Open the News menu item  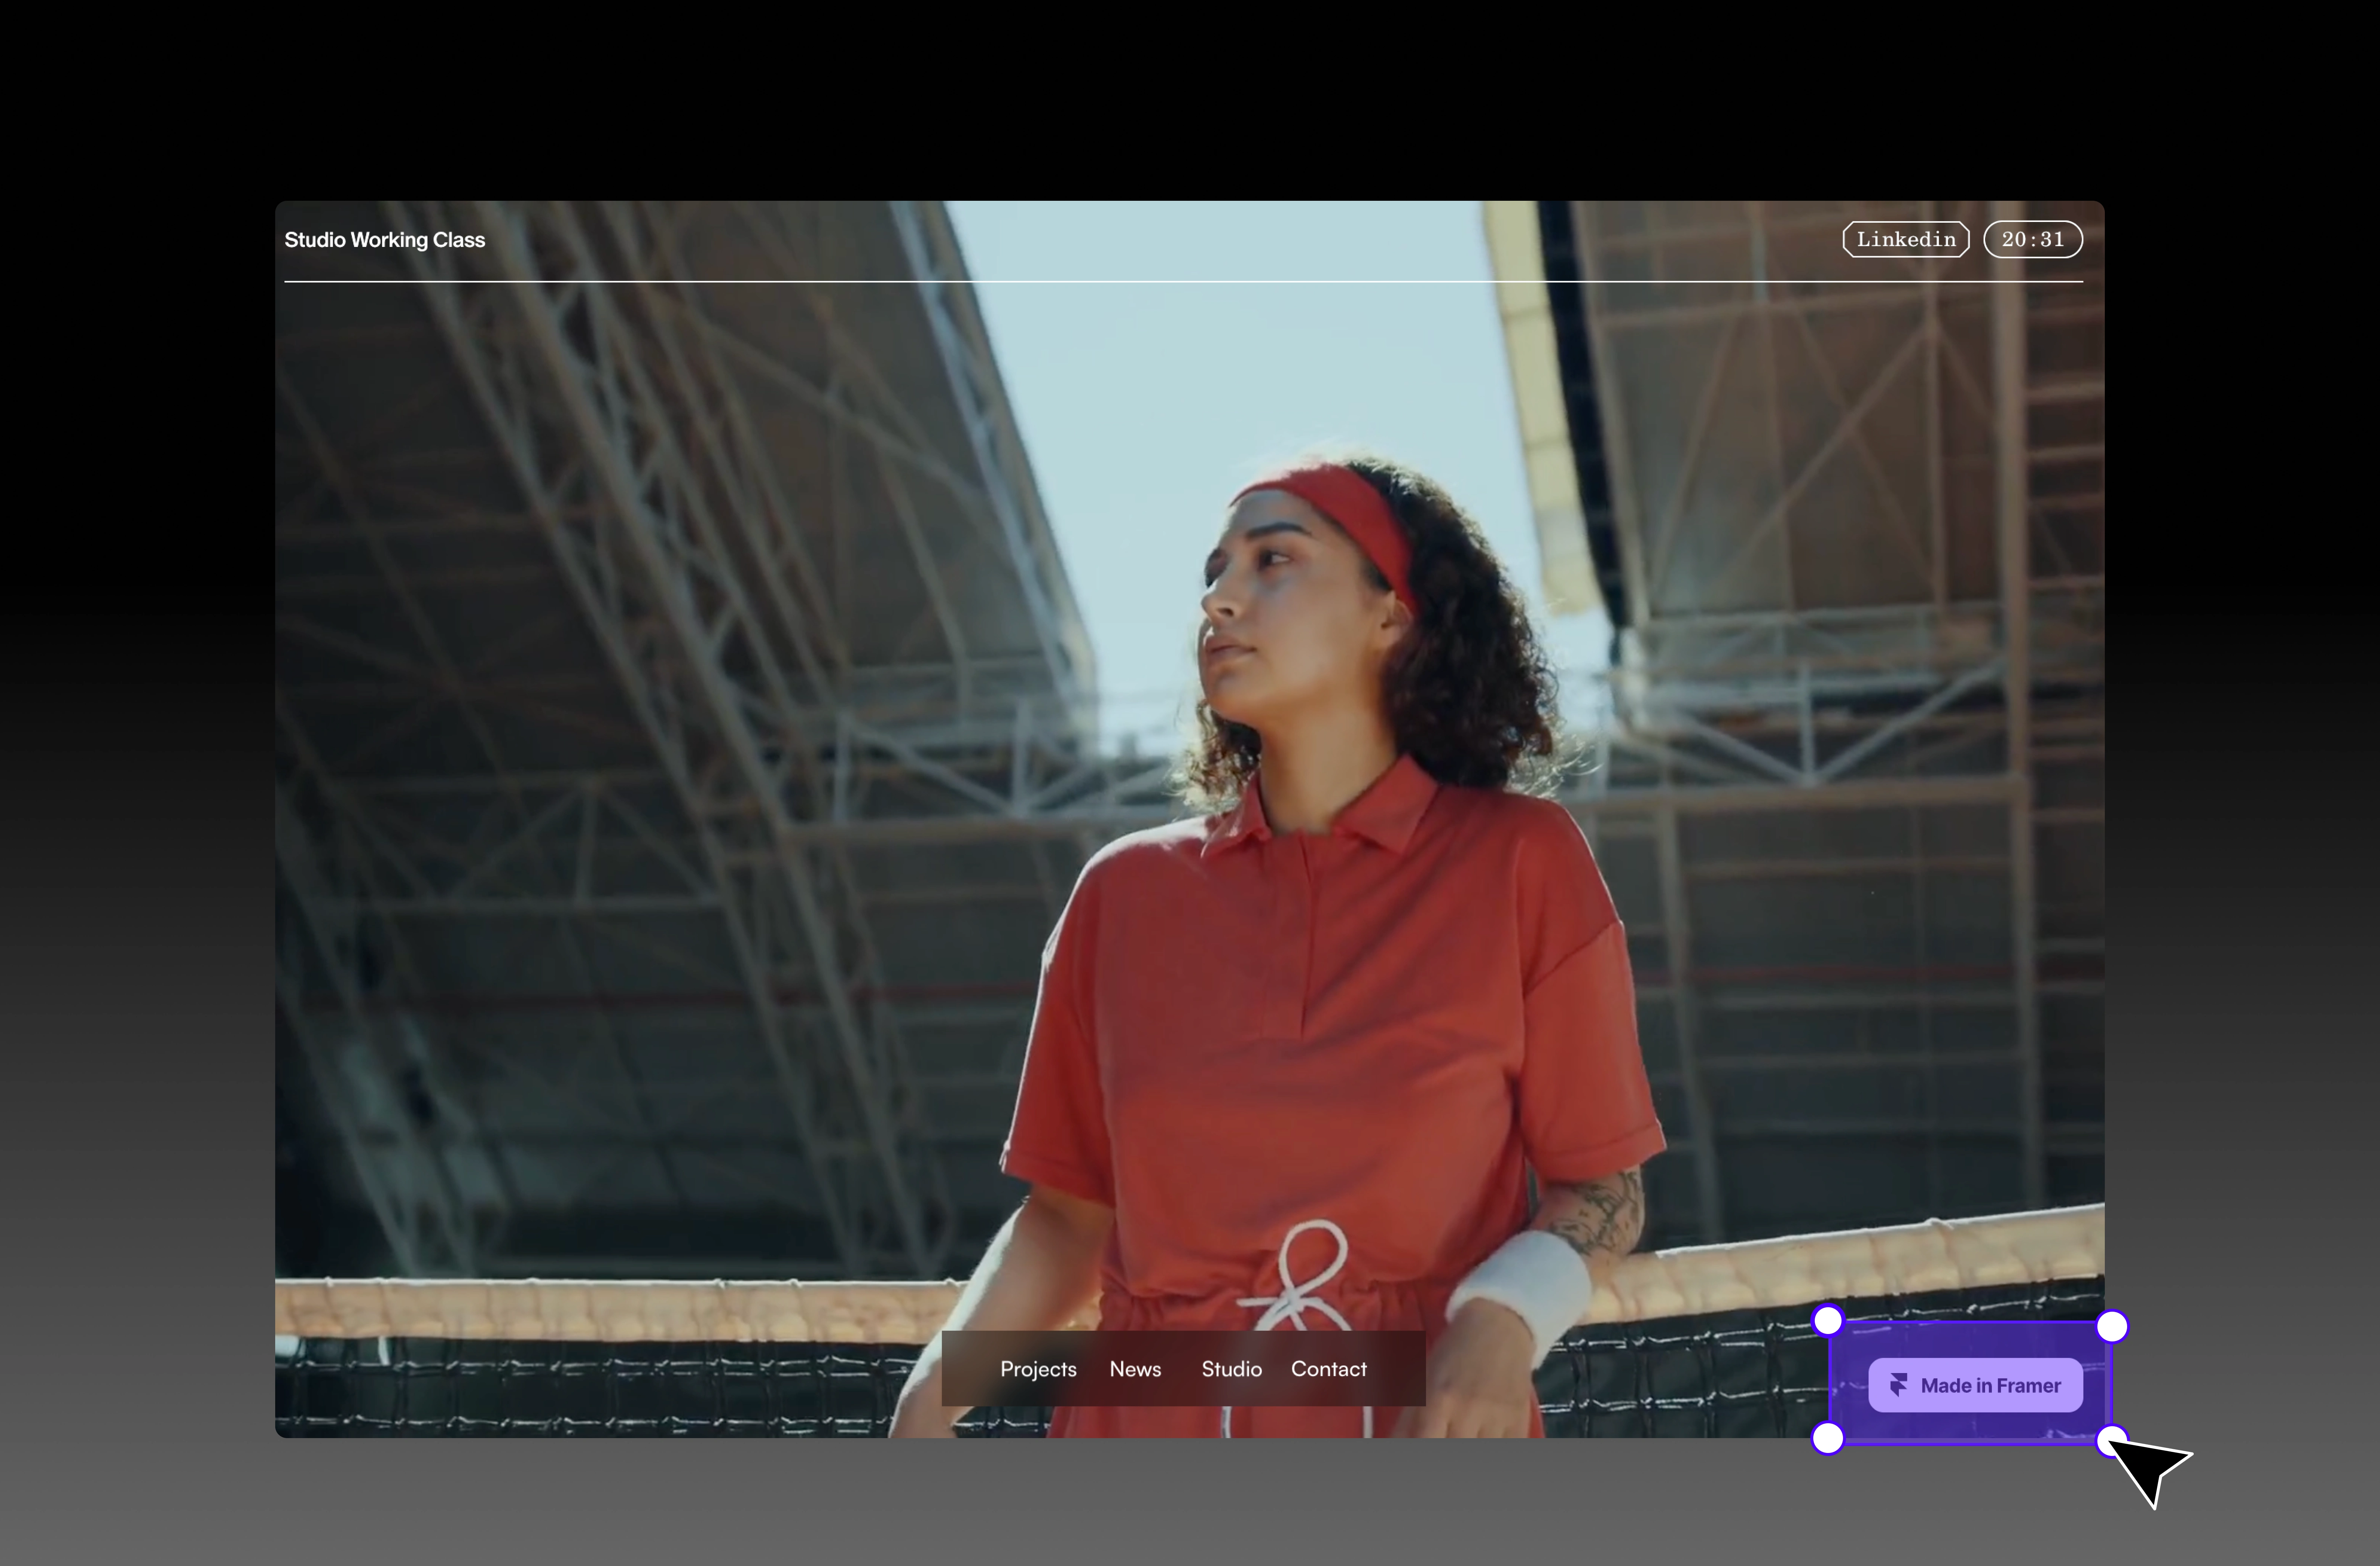1135,1369
